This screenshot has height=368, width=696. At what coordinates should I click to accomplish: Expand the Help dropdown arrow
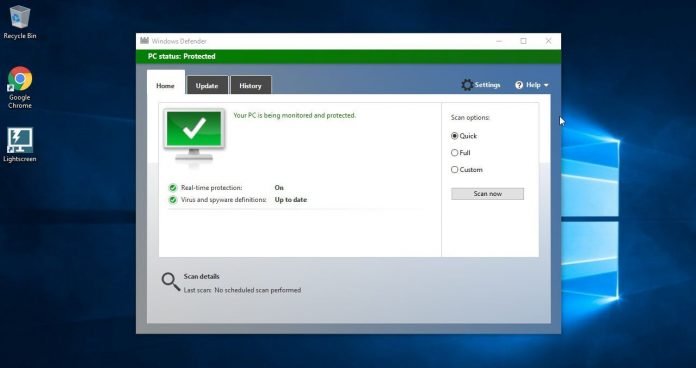pyautogui.click(x=546, y=85)
